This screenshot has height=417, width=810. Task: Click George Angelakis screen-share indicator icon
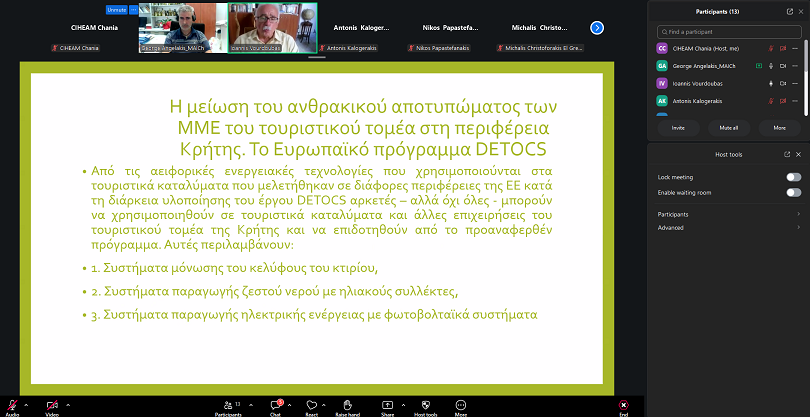point(758,66)
